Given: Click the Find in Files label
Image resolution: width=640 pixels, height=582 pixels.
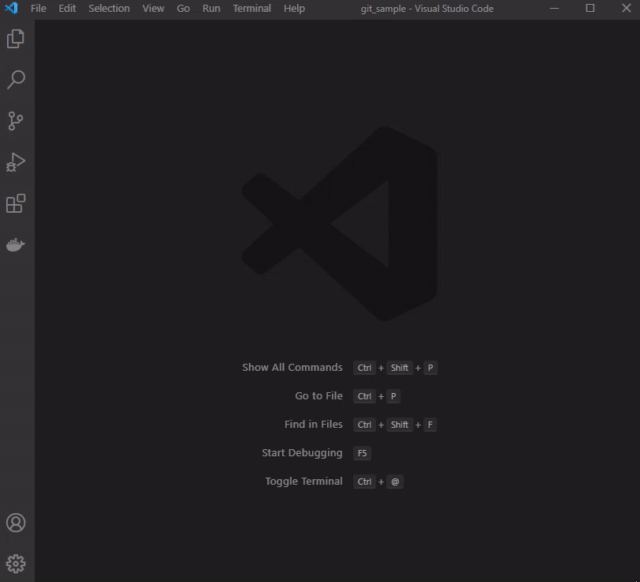Looking at the screenshot, I should 313,424.
